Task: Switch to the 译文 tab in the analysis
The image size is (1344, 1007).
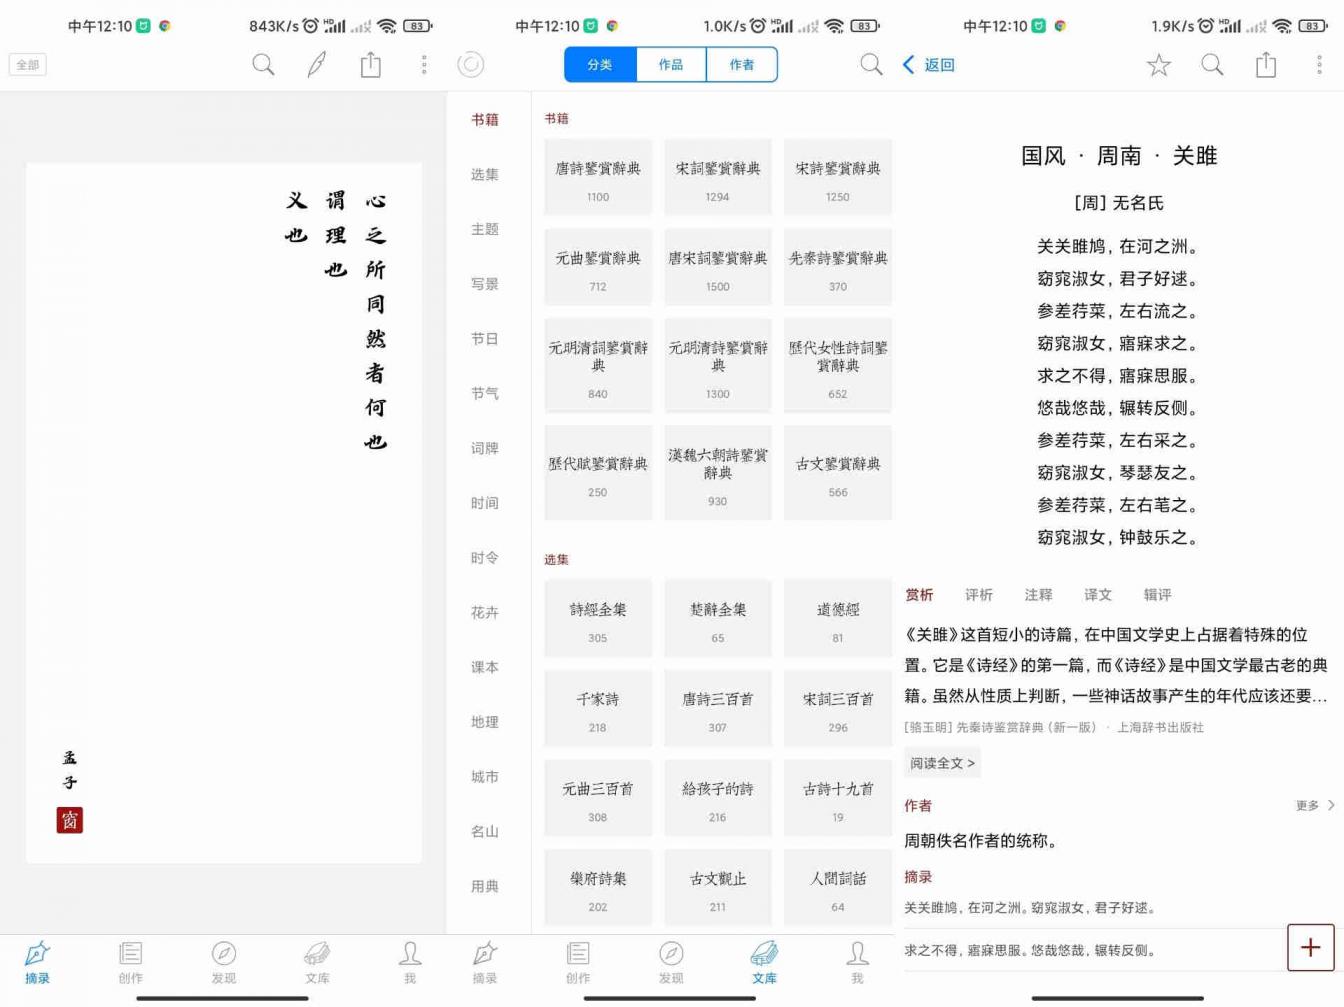Action: click(x=1097, y=595)
